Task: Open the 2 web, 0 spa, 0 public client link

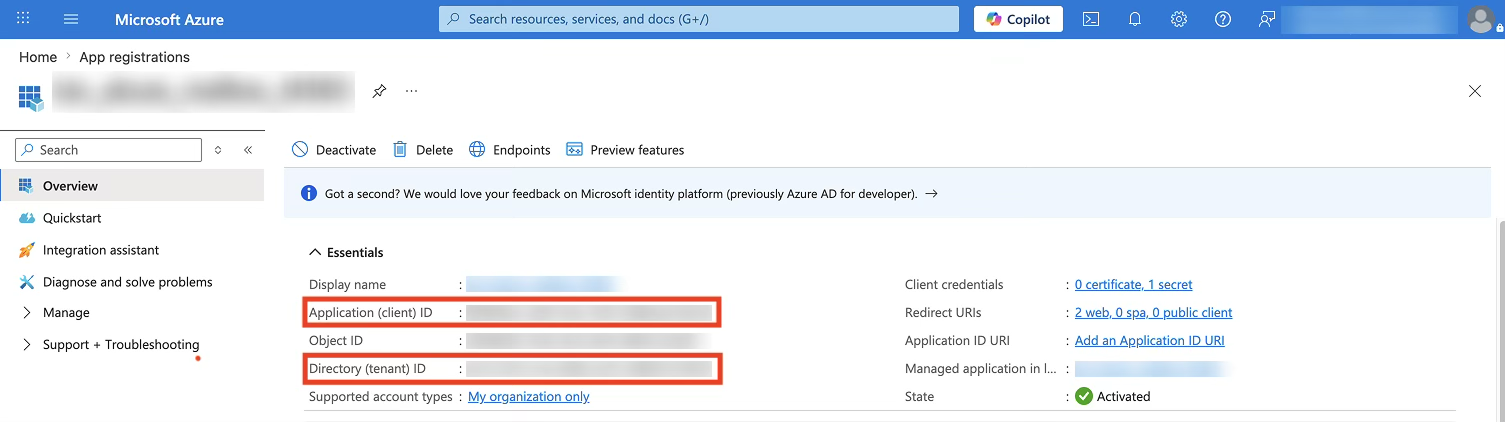Action: pyautogui.click(x=1154, y=313)
